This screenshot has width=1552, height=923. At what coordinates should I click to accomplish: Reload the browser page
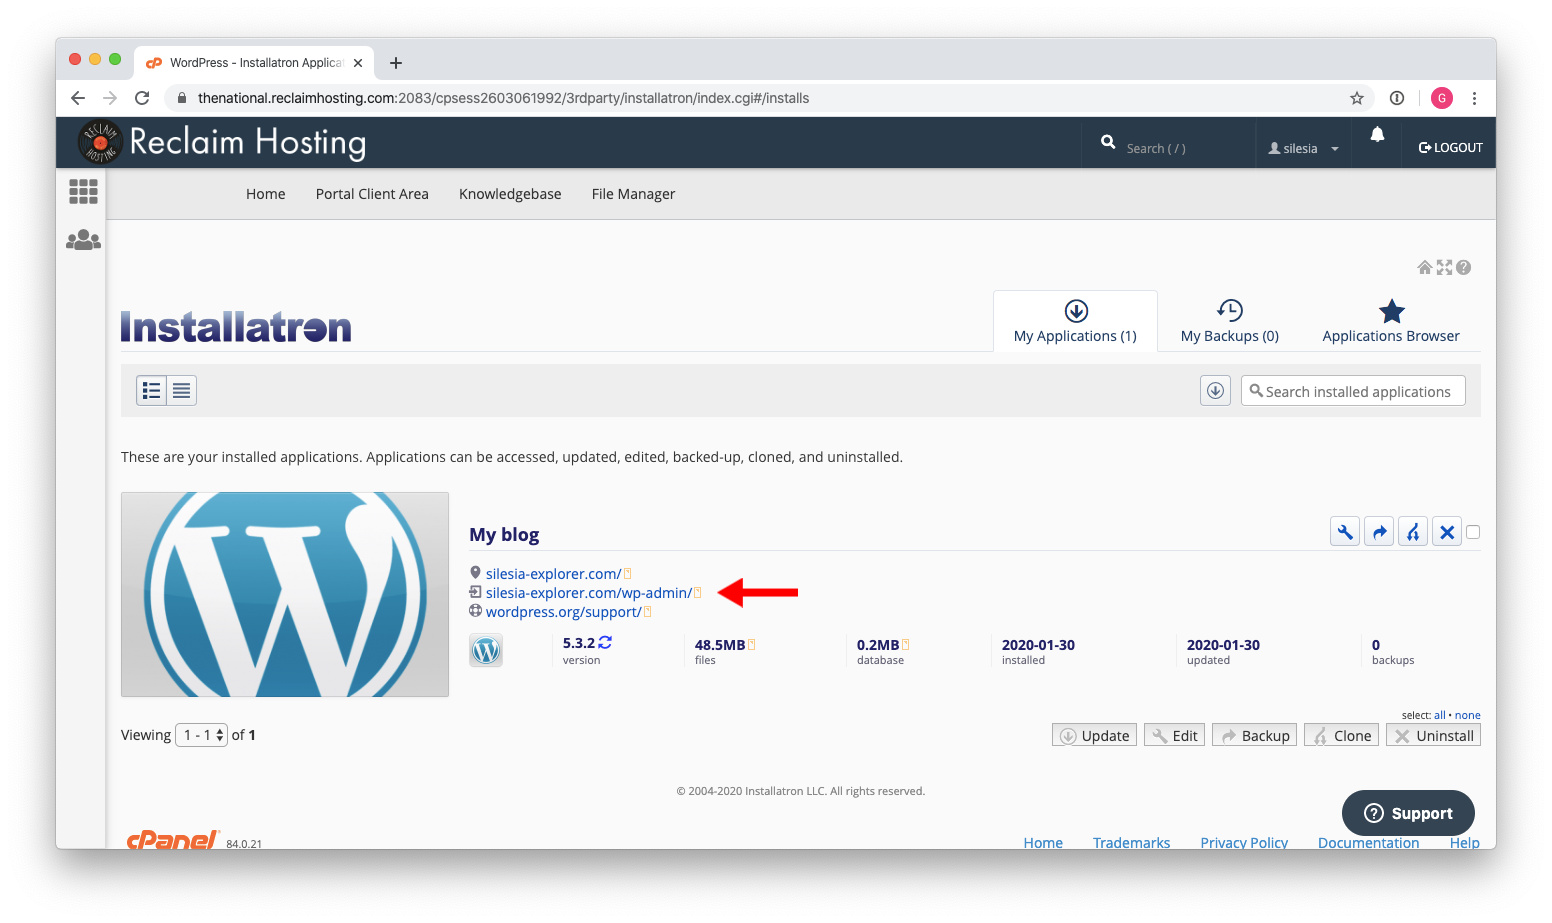(142, 98)
